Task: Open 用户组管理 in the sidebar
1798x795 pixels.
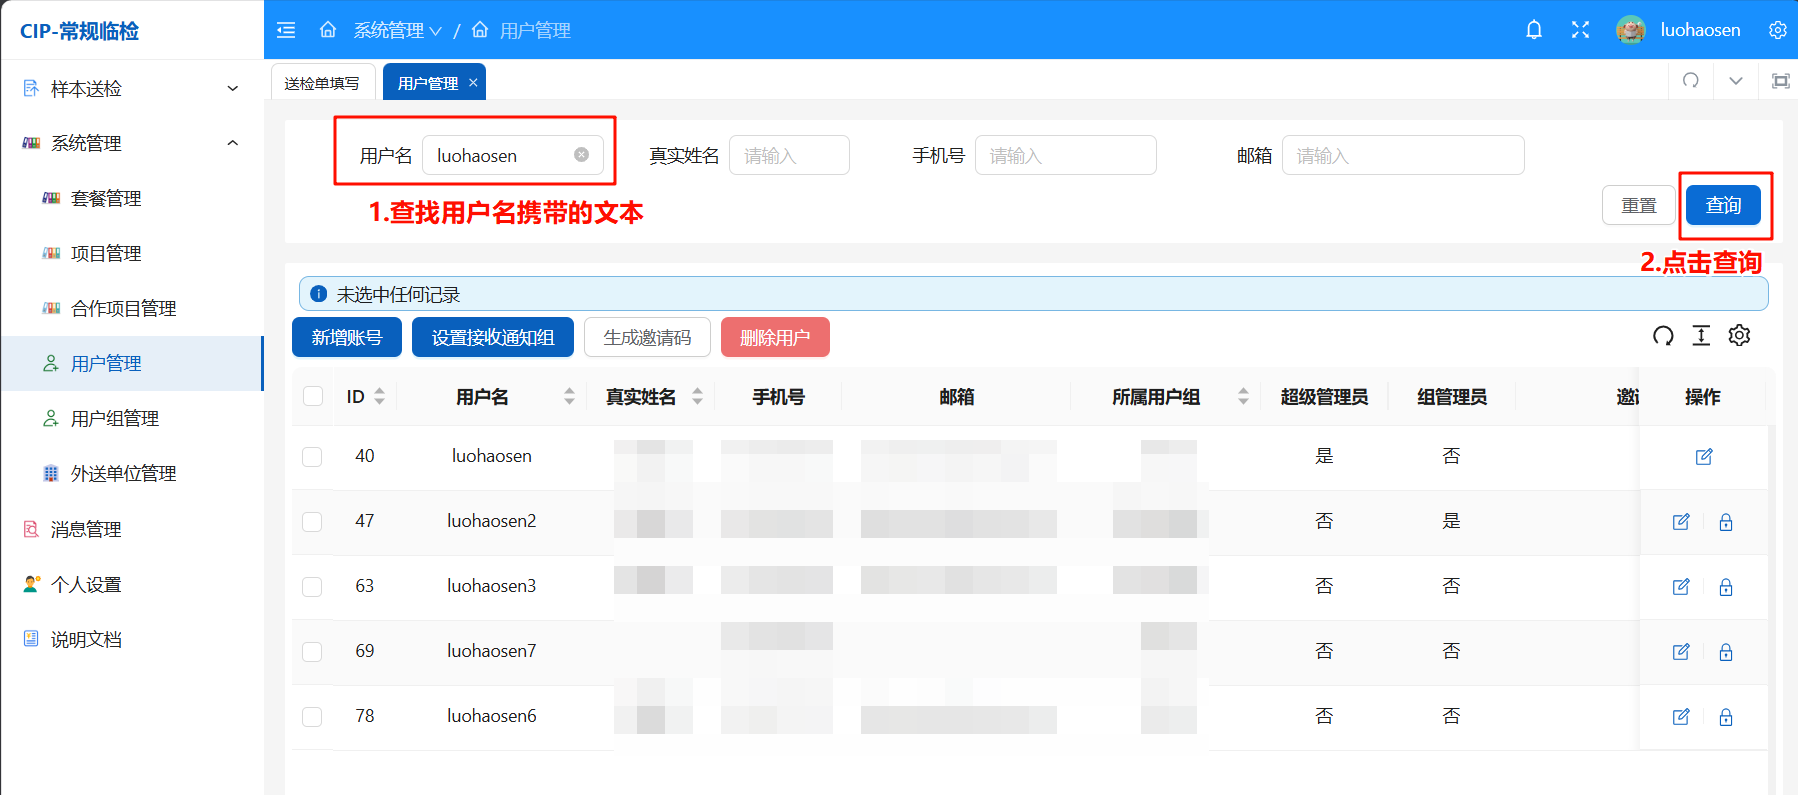Action: point(115,419)
